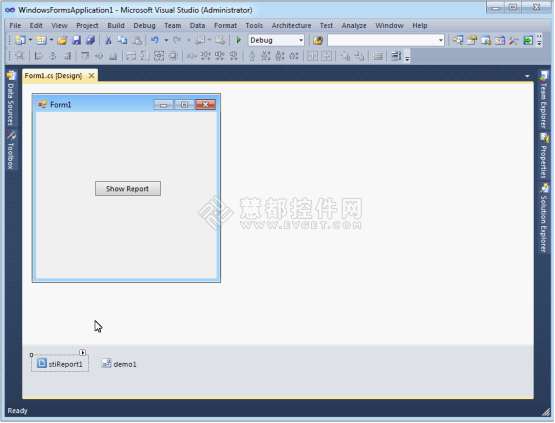Open the Test menu
555x423 pixels.
point(326,25)
